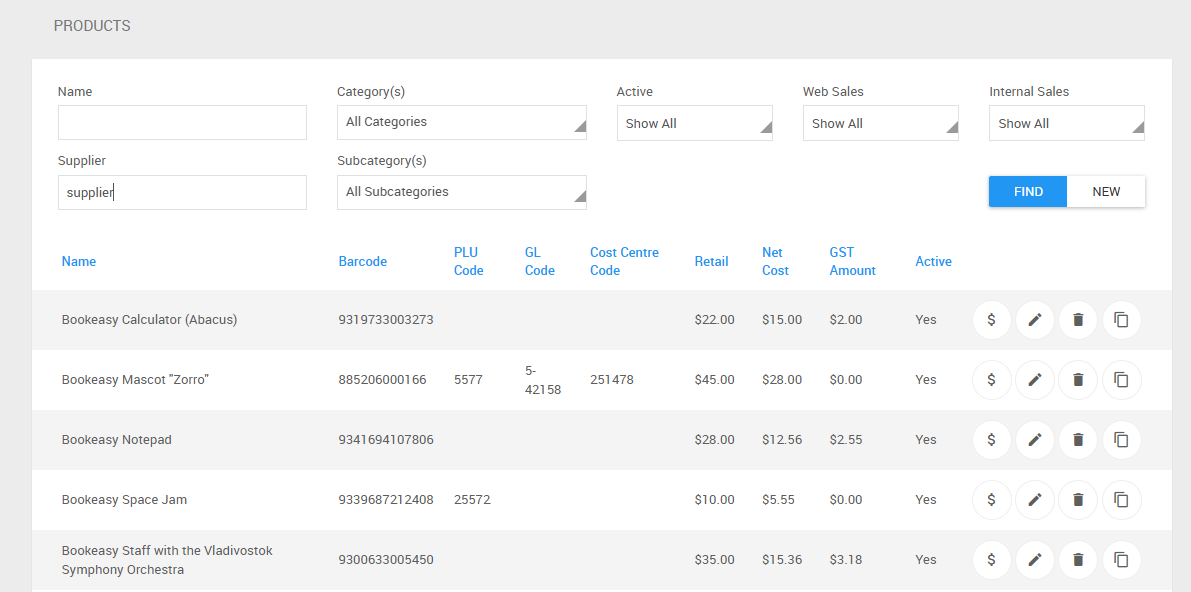Sort by the PLU Code column
1191x592 pixels.
pos(469,261)
